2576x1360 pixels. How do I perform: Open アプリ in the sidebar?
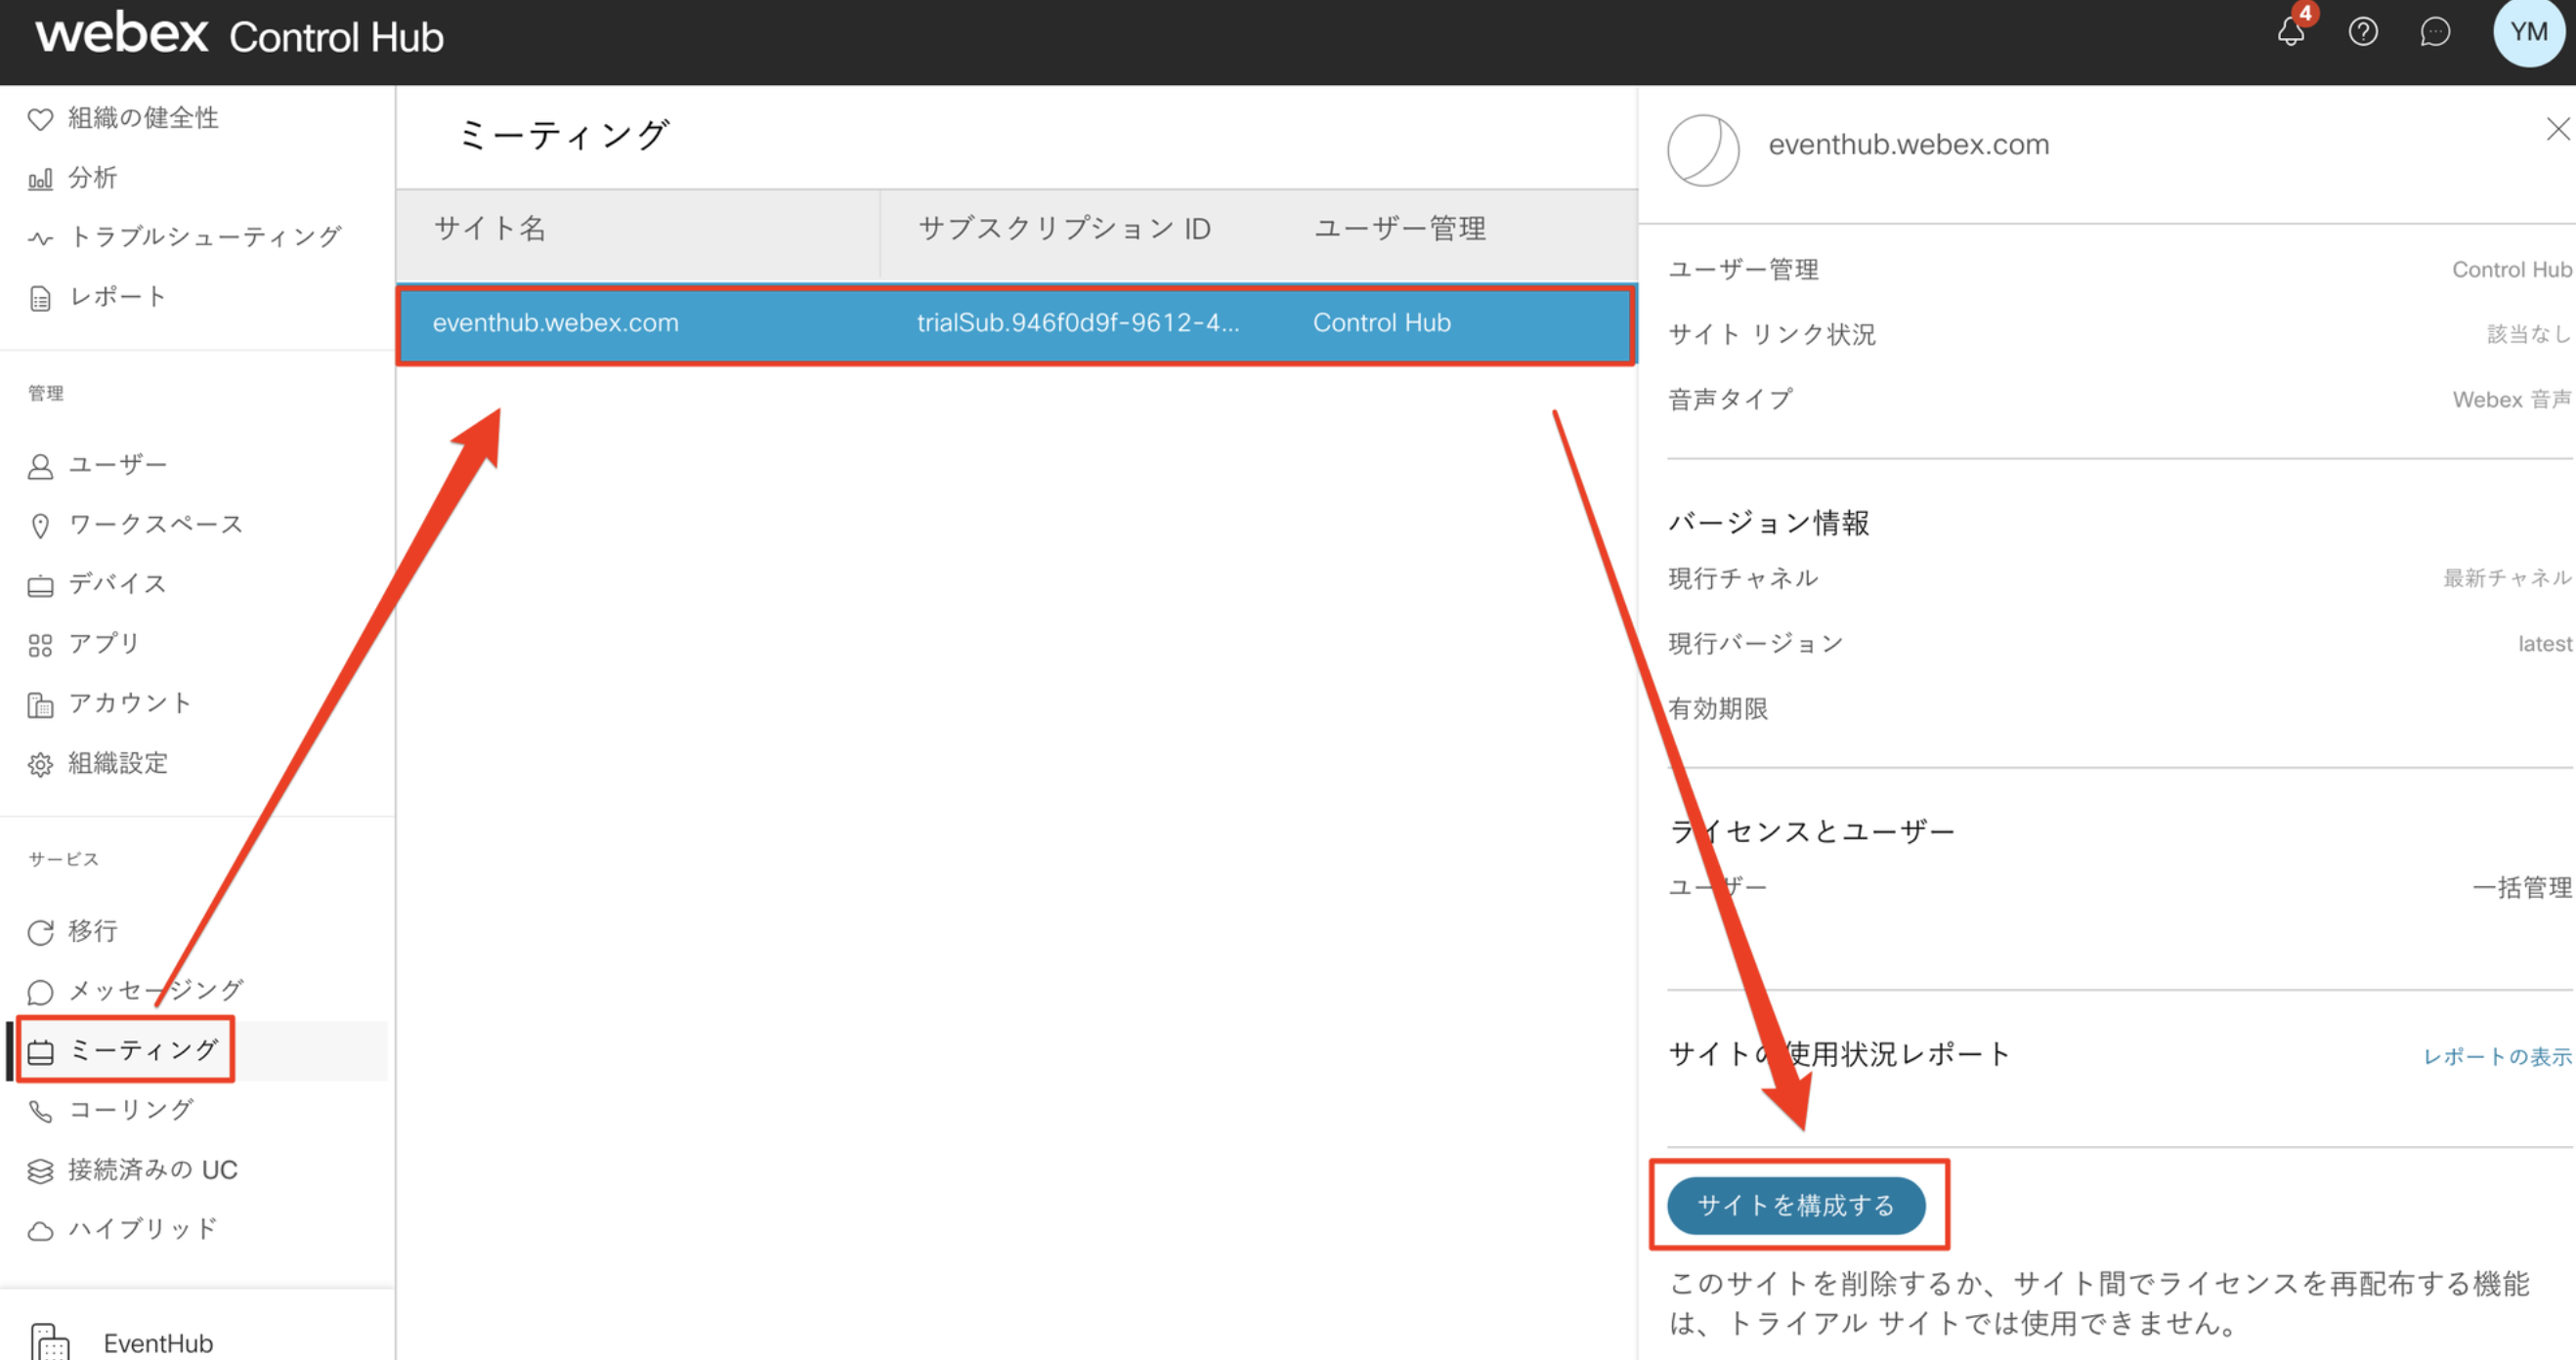tap(104, 644)
